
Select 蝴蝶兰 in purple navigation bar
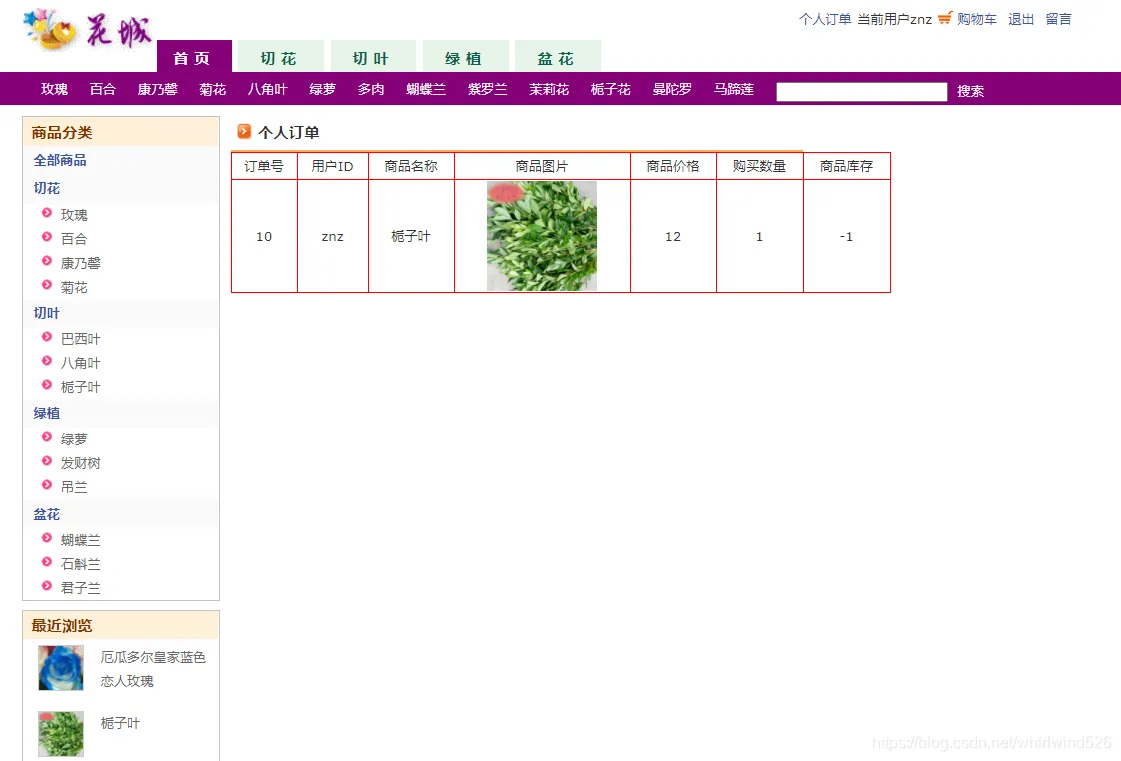click(x=426, y=89)
